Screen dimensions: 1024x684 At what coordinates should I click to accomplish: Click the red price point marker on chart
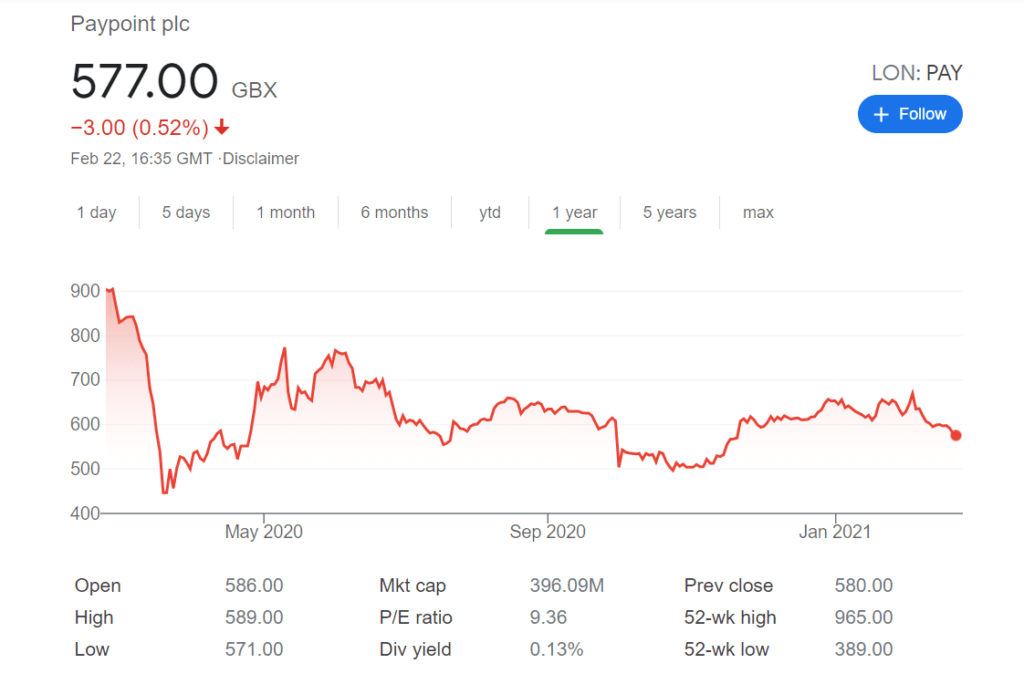955,435
